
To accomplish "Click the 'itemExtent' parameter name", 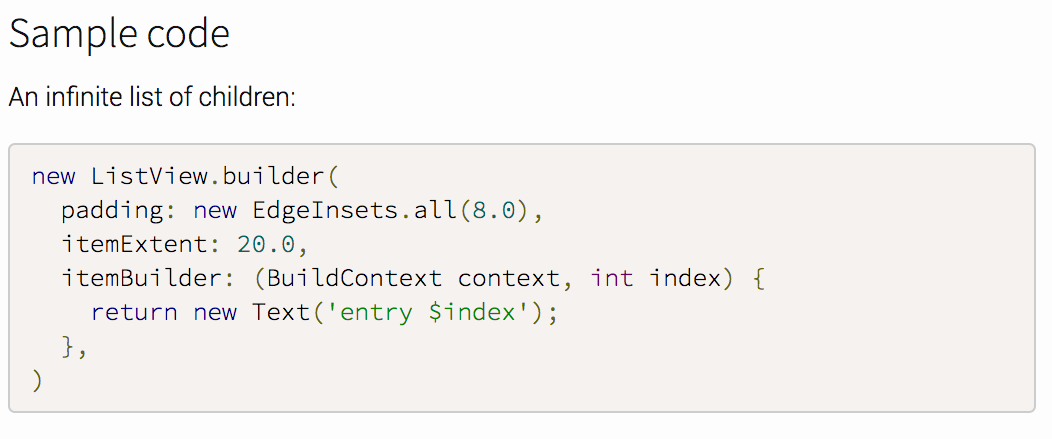I will (x=134, y=244).
